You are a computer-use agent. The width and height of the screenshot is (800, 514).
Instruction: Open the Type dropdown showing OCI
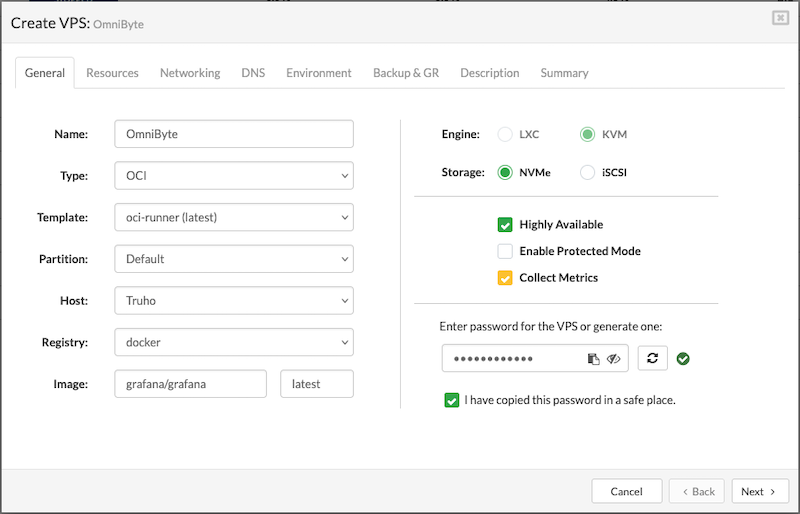(x=234, y=176)
